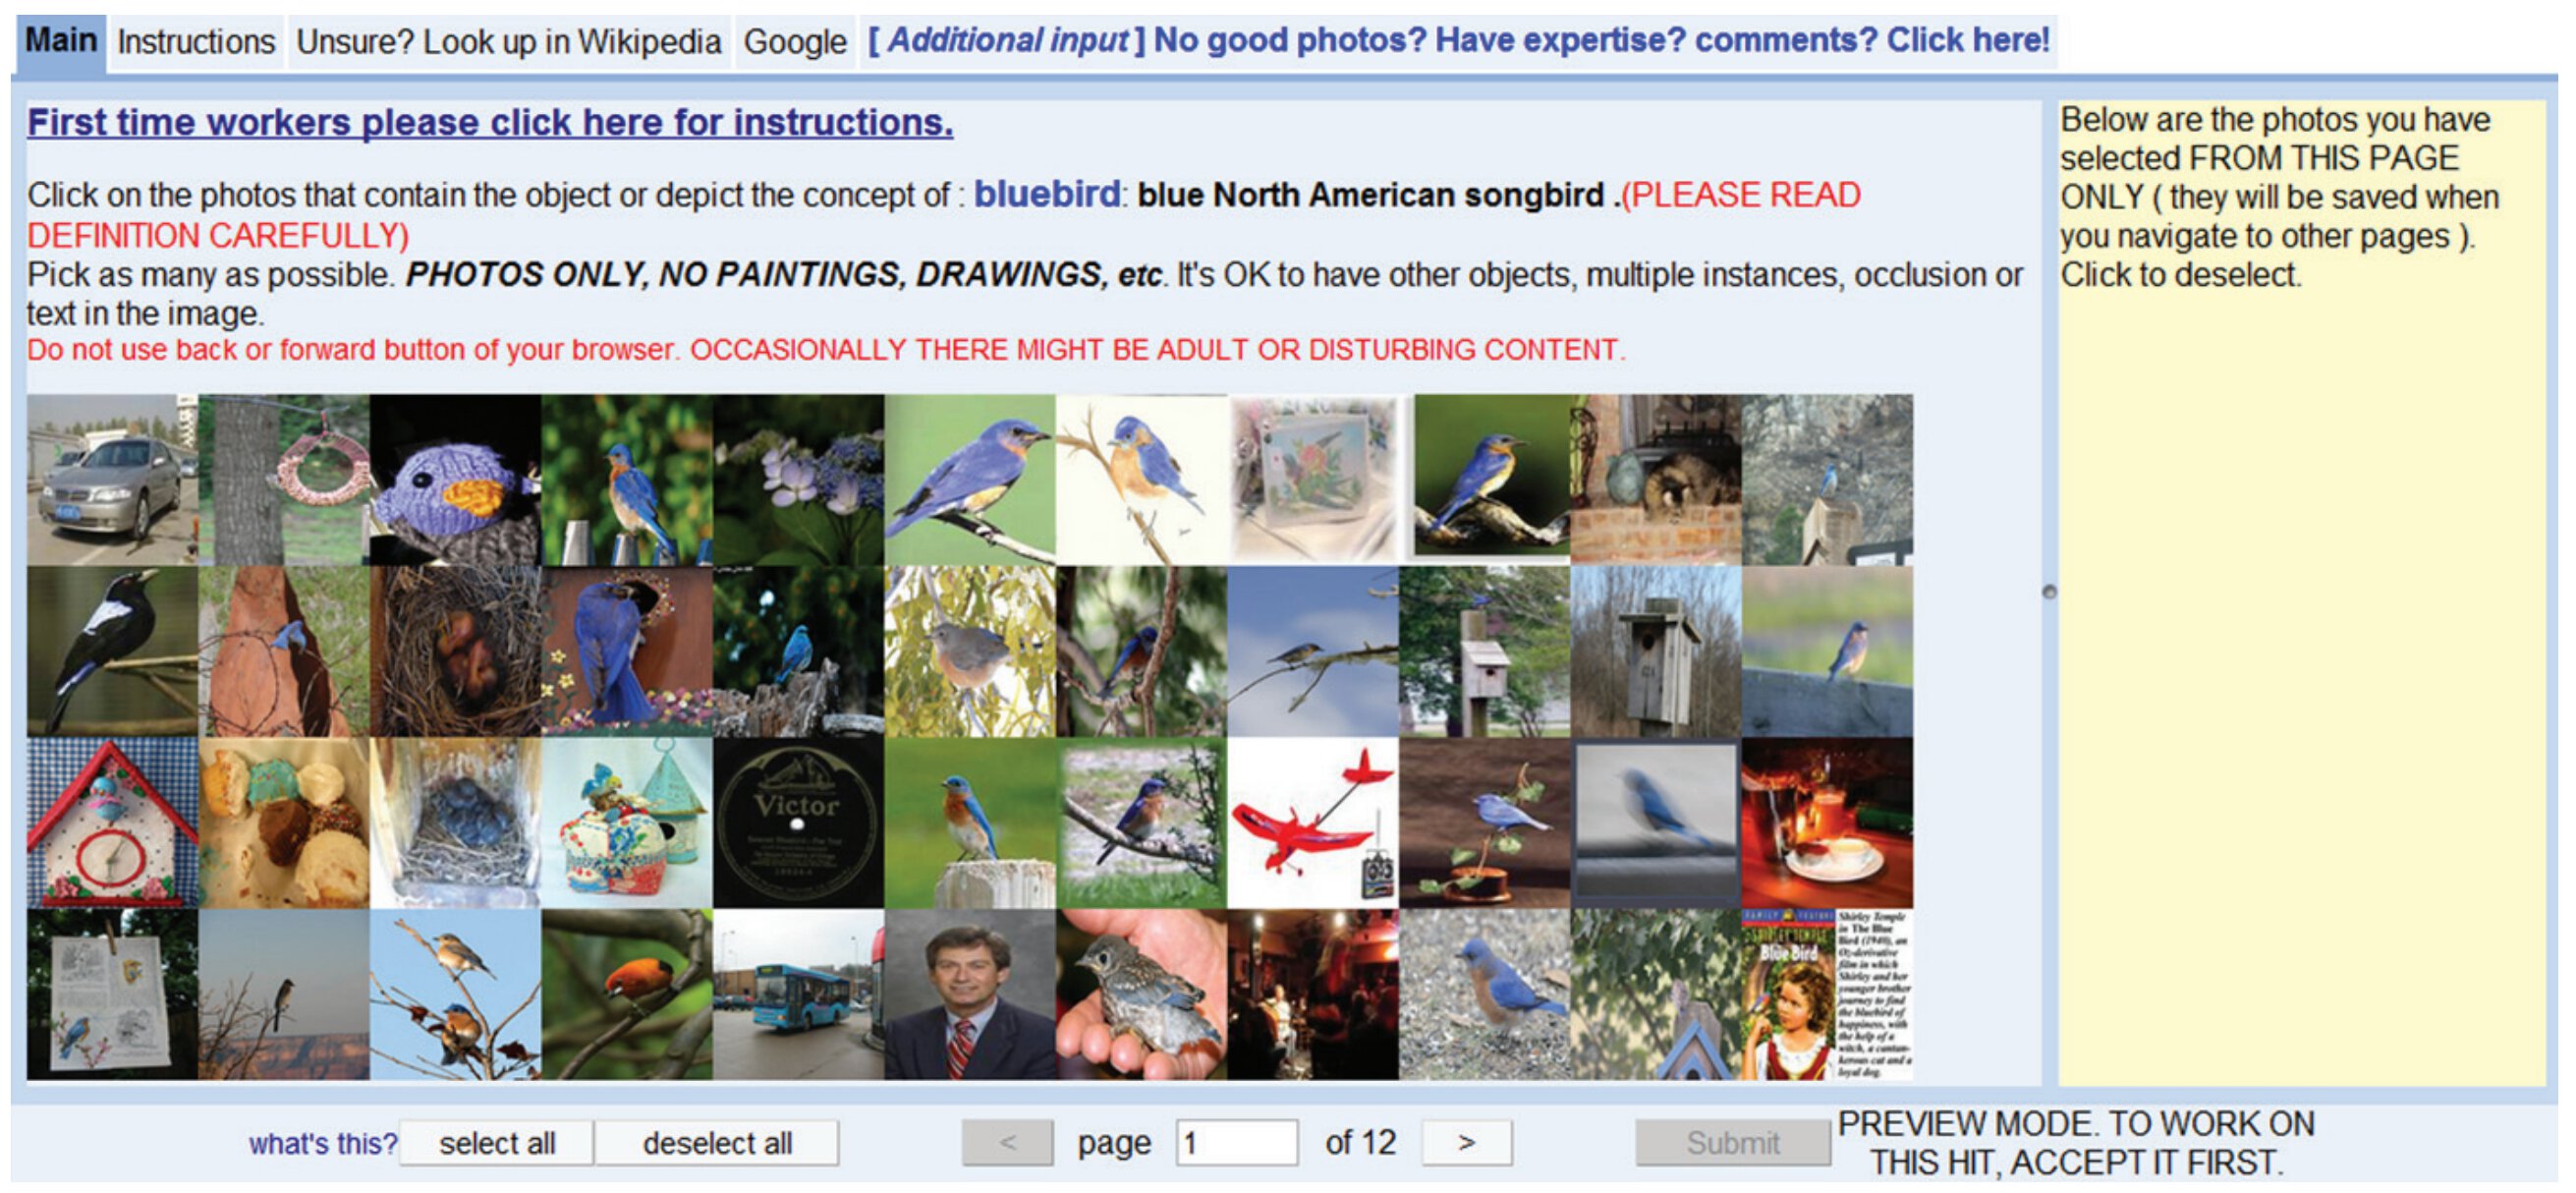
Task: Select the Shirley Temple Blue Bird poster
Action: click(x=1826, y=994)
